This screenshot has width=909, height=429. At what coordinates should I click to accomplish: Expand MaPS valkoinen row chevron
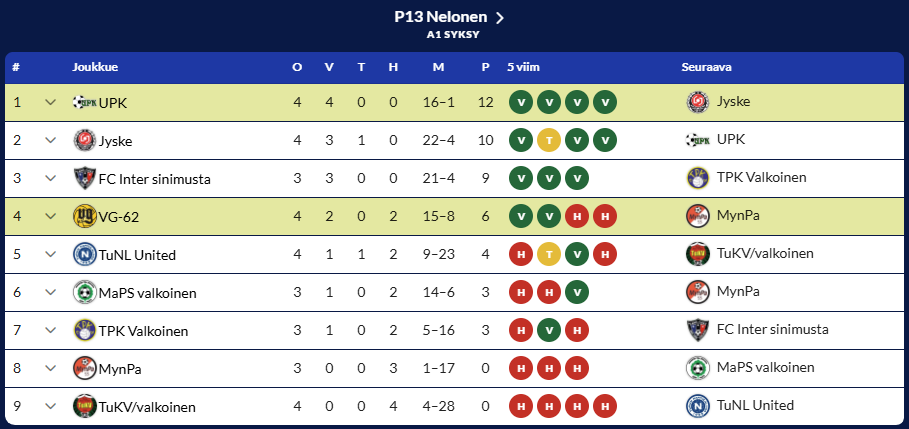point(50,293)
